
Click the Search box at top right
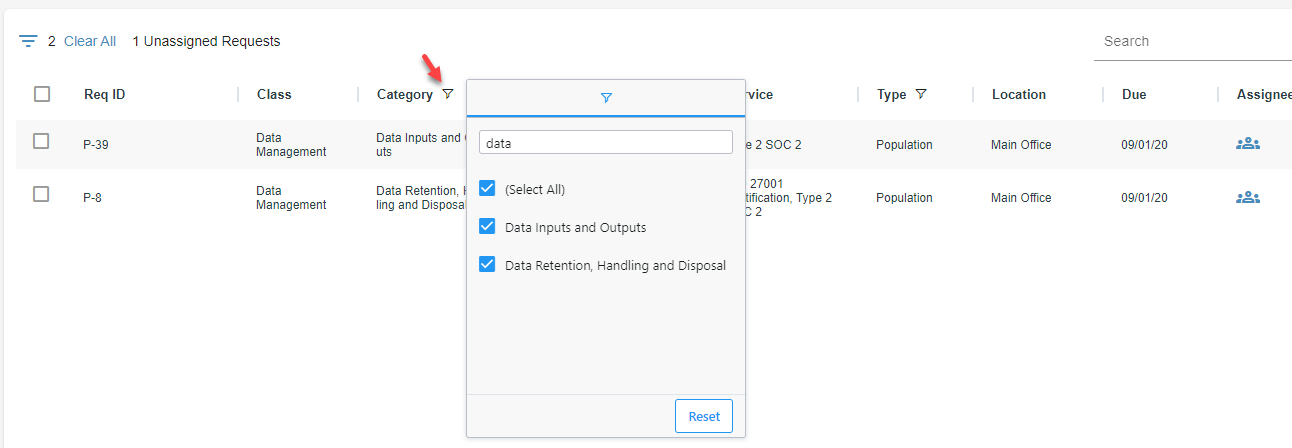[x=1190, y=41]
